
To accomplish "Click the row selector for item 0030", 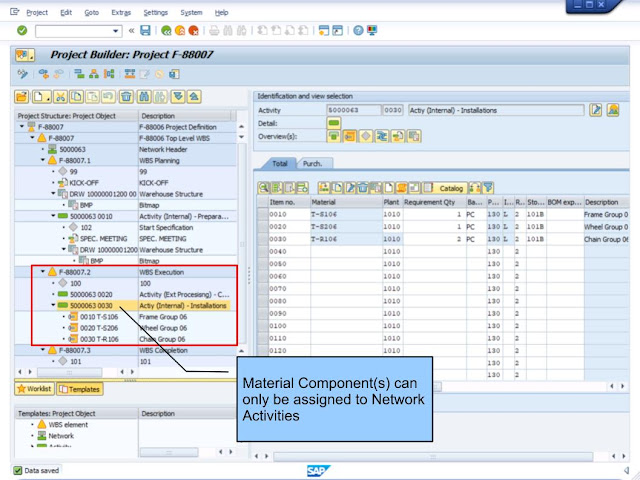I will 262,239.
